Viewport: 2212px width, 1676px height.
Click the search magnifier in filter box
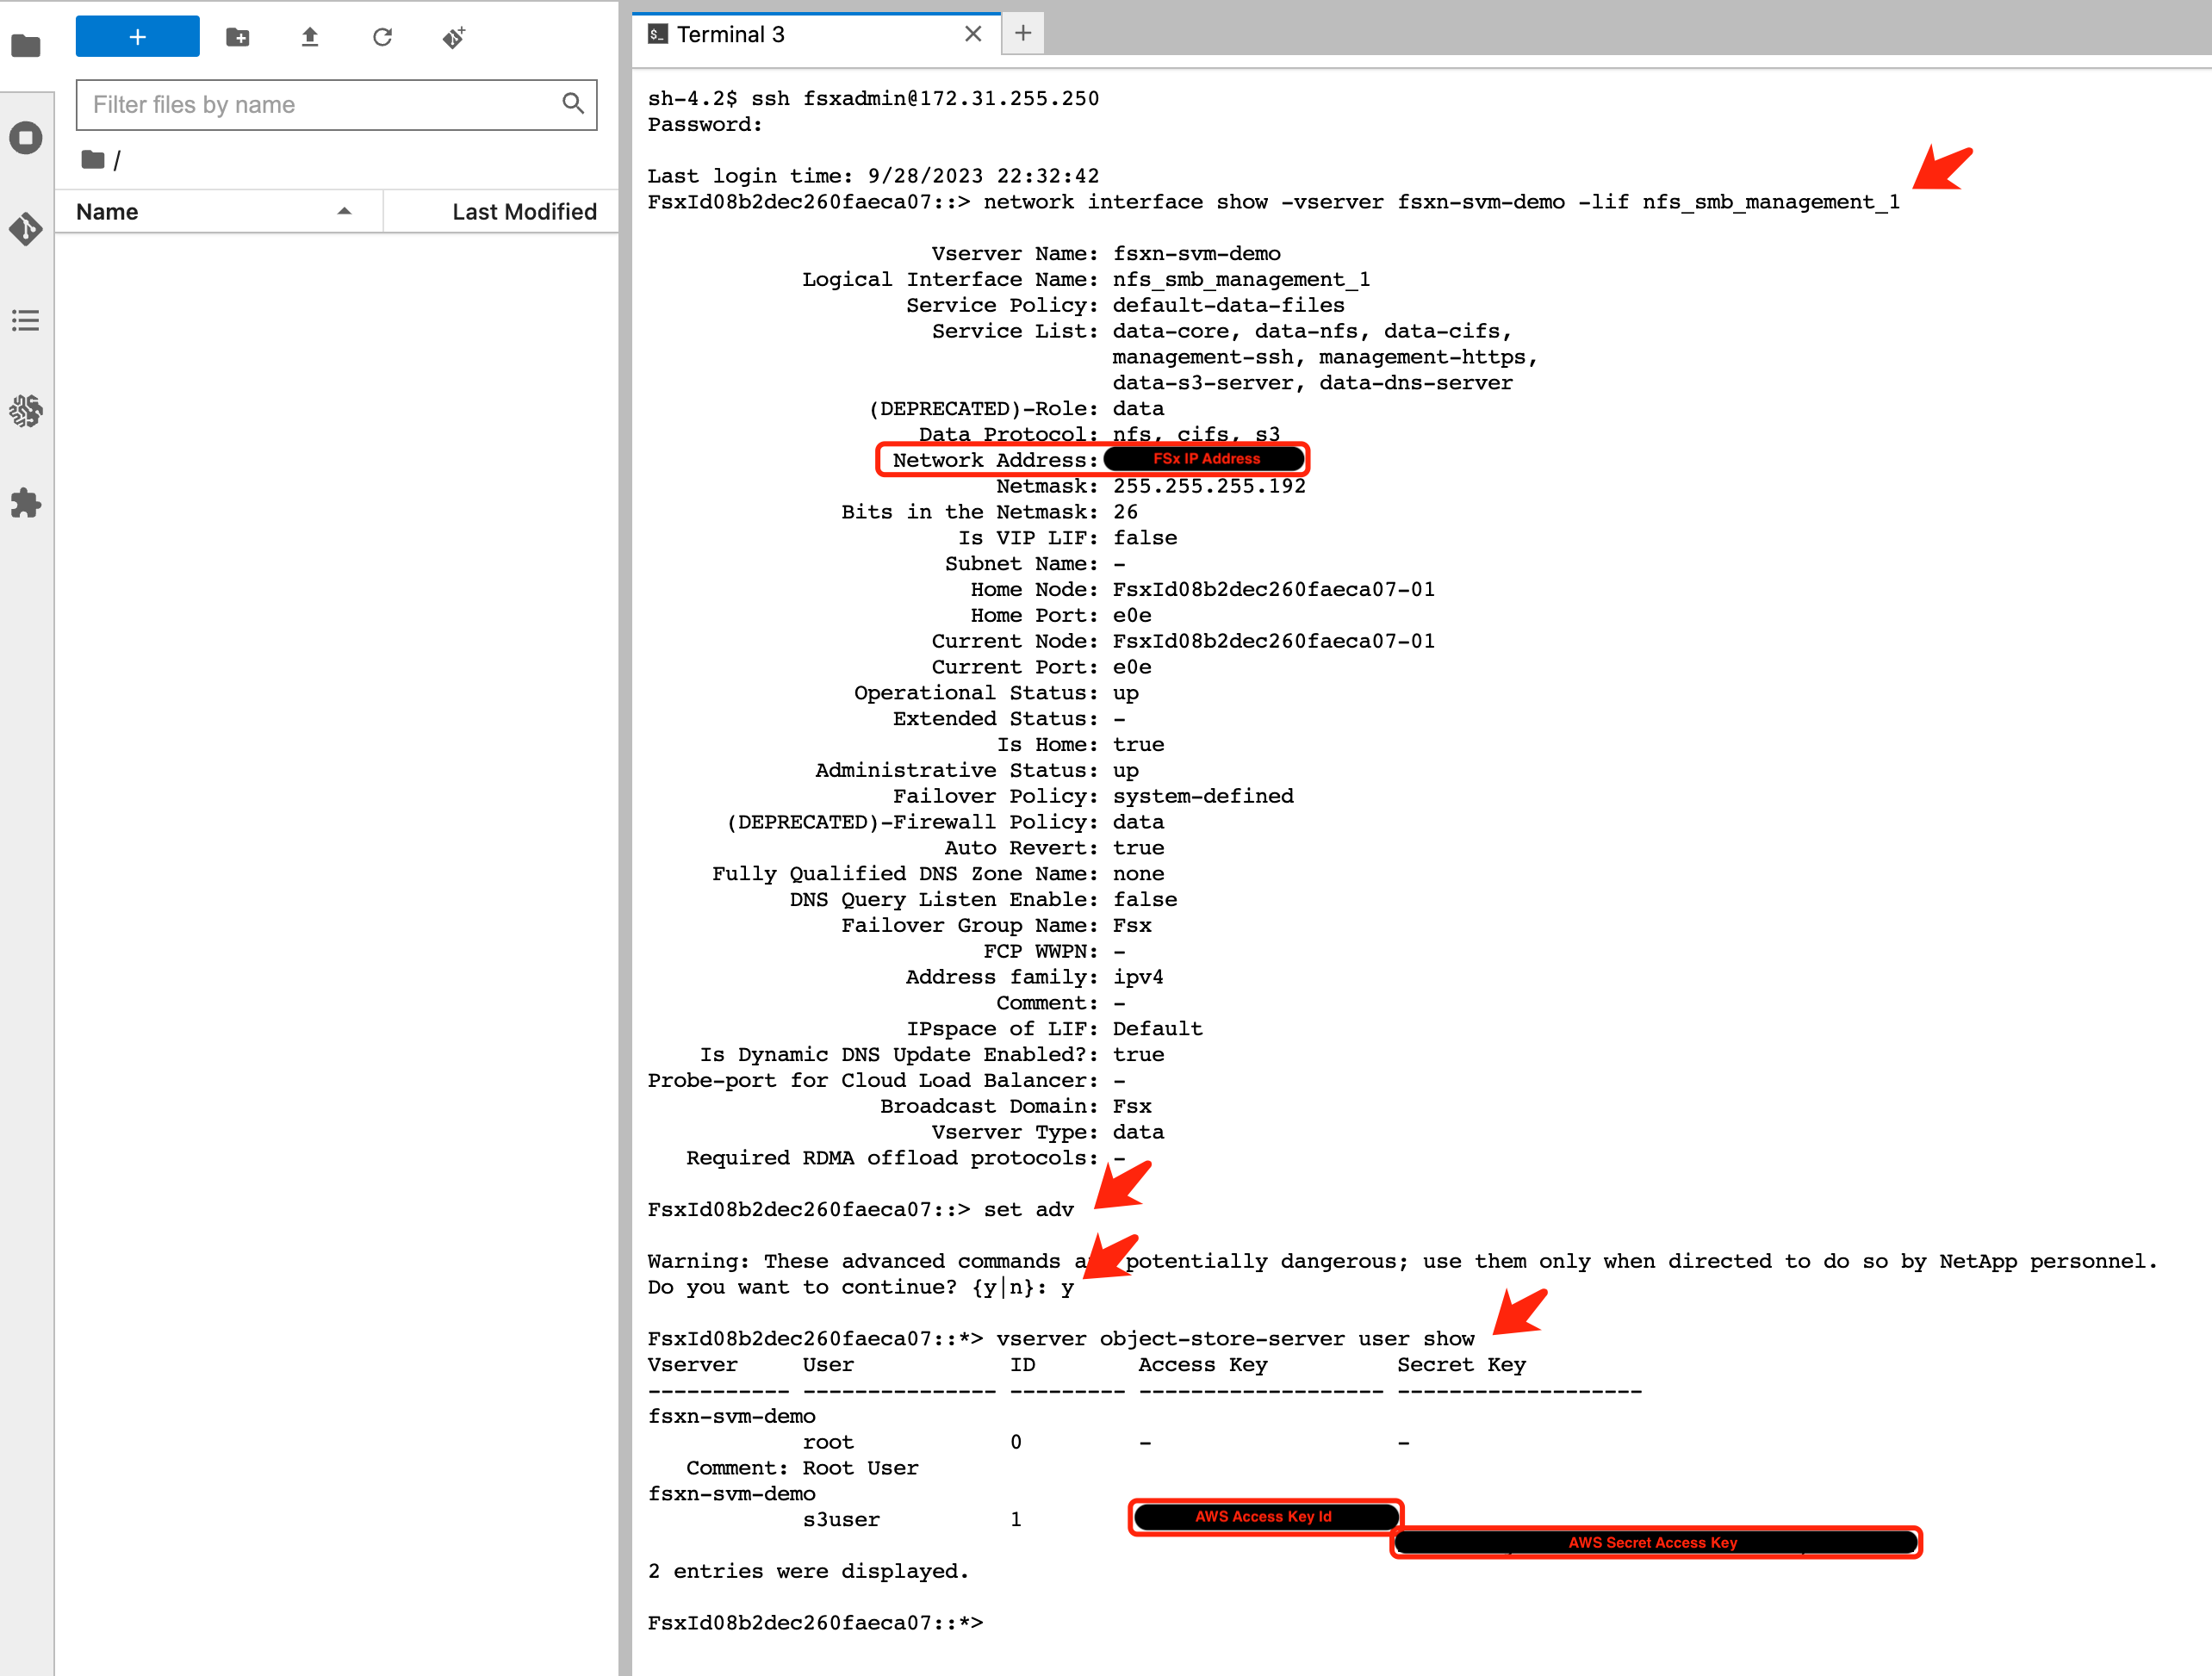click(x=573, y=104)
